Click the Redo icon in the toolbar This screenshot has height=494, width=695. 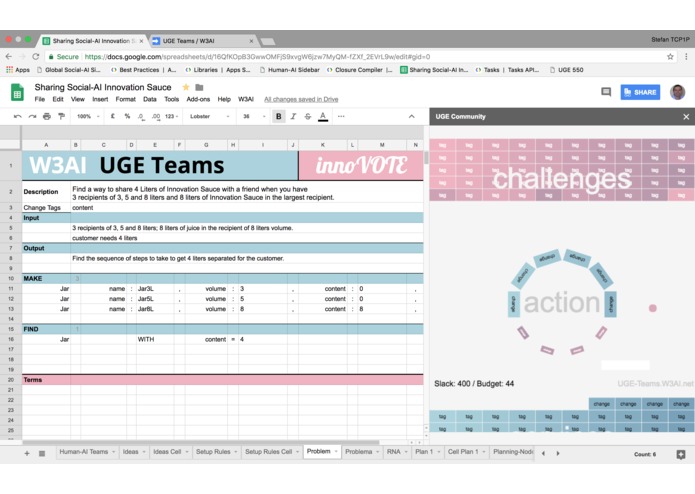coord(32,117)
